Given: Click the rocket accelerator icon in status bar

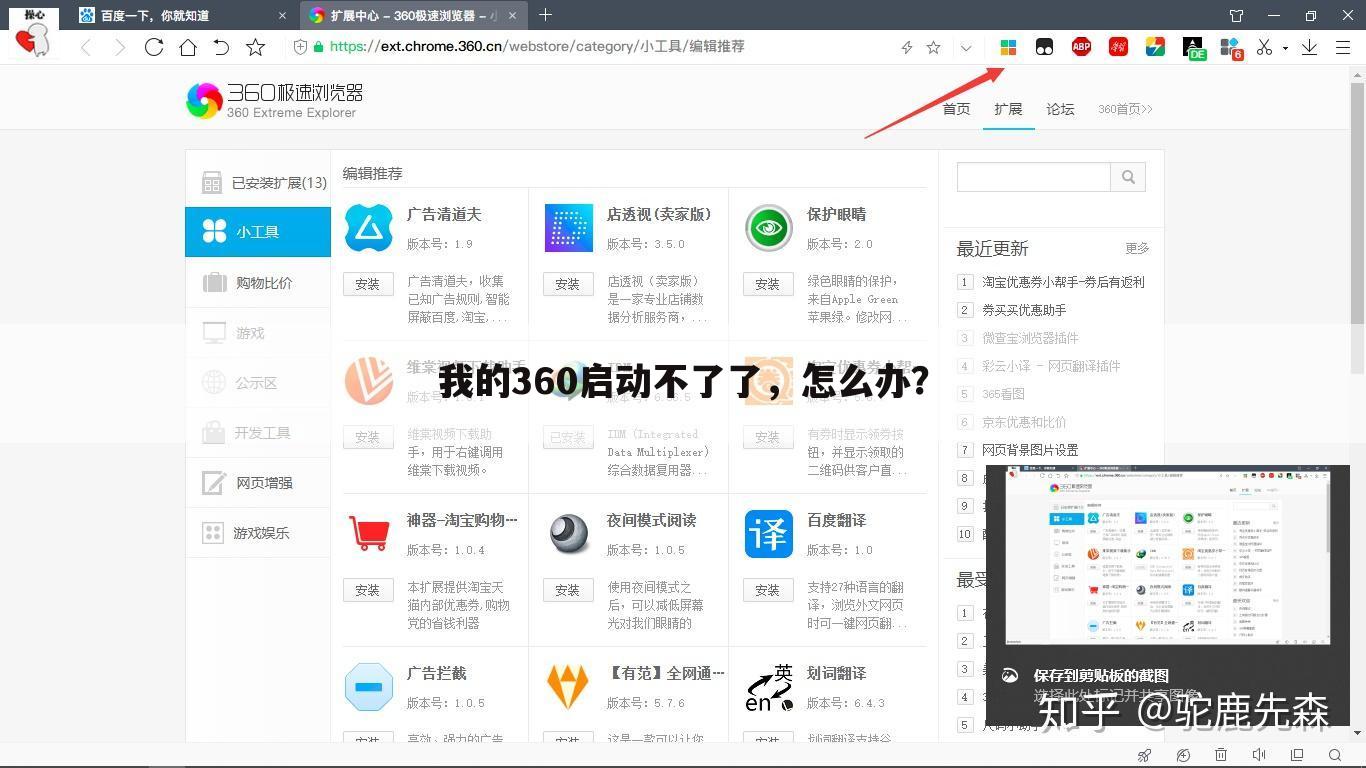Looking at the screenshot, I should pos(1145,755).
